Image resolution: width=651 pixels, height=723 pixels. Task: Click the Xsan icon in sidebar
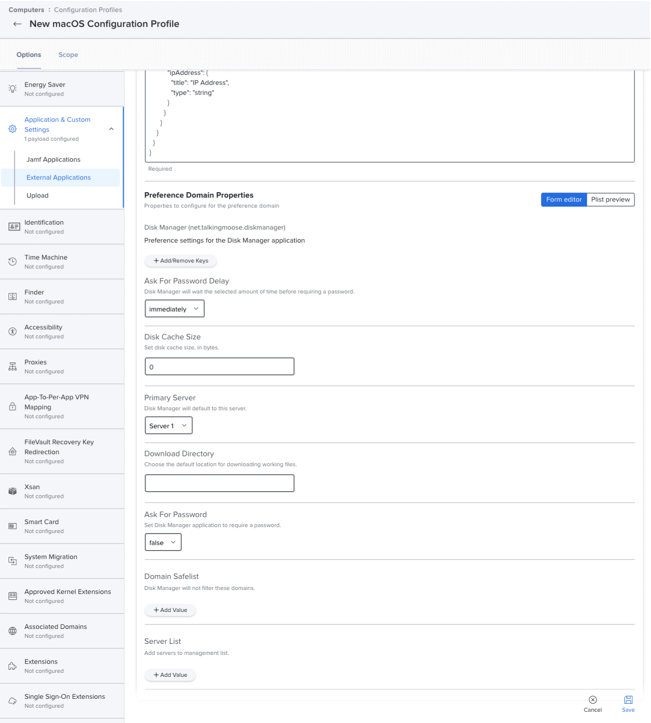coord(12,491)
